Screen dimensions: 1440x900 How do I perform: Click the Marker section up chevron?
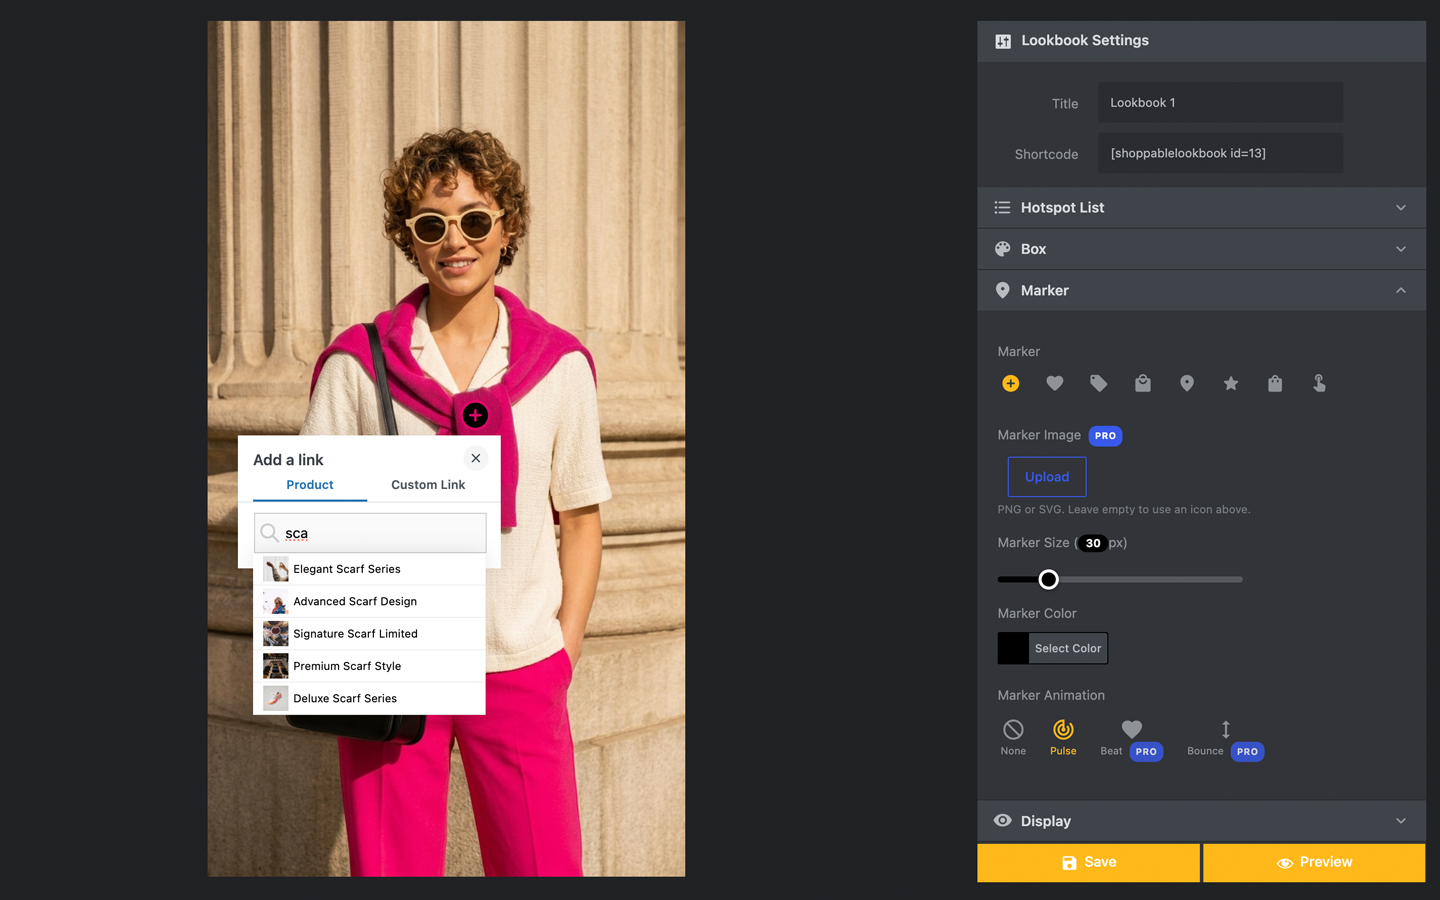[1401, 290]
